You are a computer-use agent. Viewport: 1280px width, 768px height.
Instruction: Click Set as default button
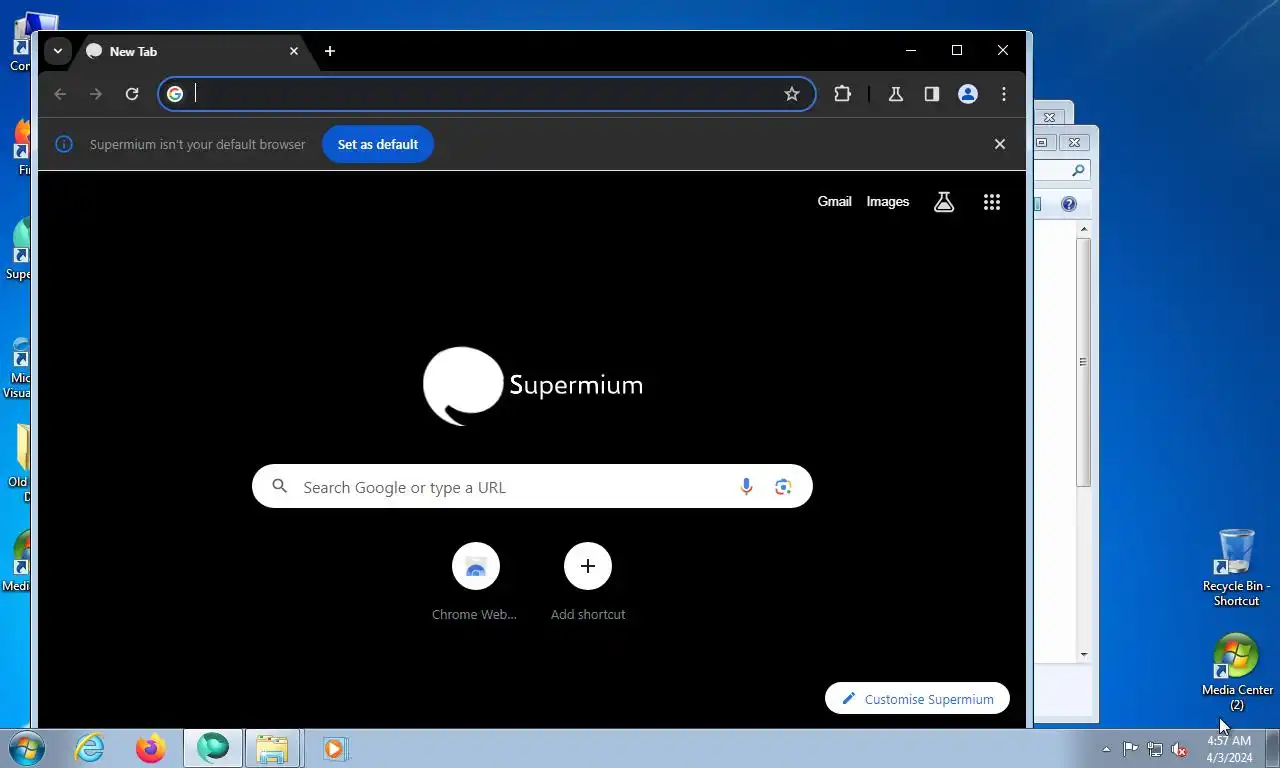(378, 144)
